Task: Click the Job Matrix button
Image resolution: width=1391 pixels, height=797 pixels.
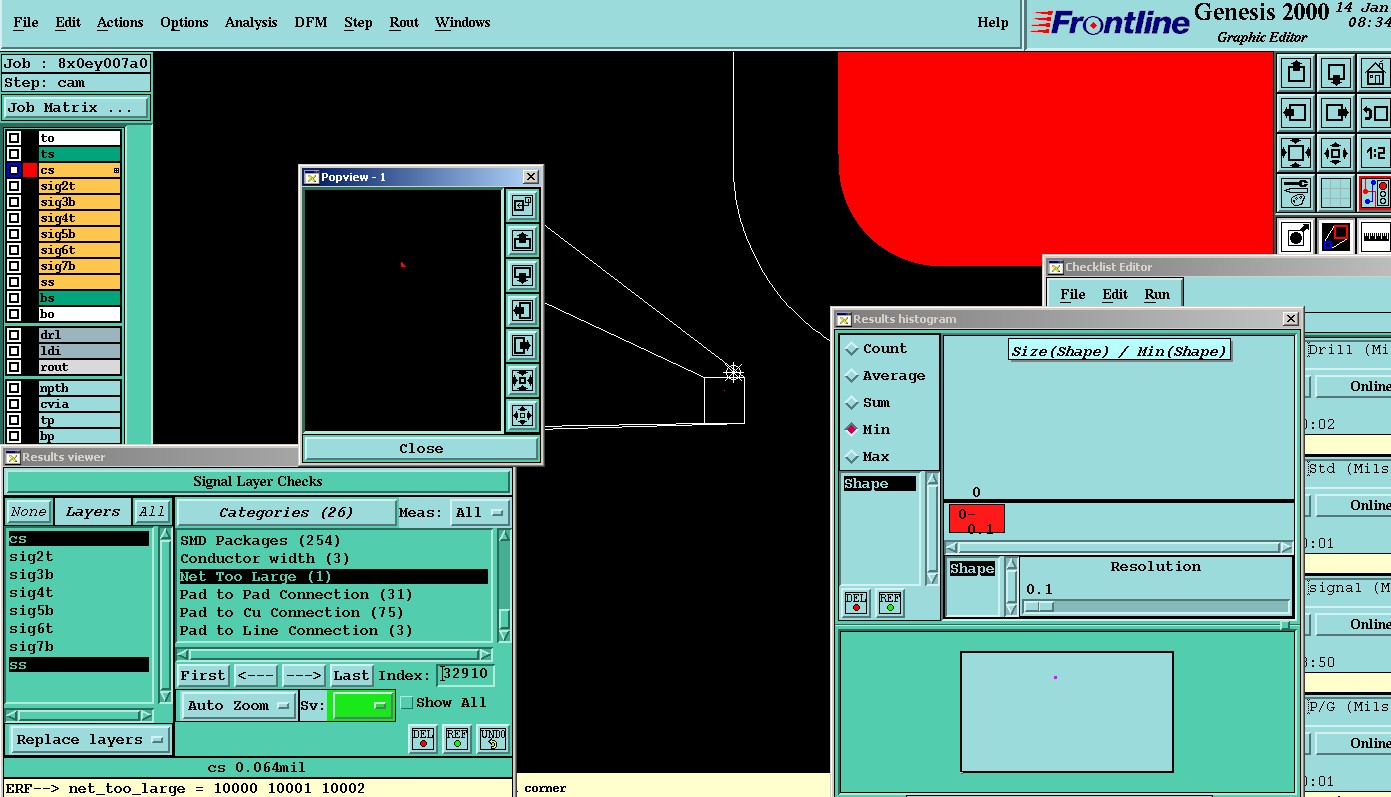Action: click(x=75, y=108)
